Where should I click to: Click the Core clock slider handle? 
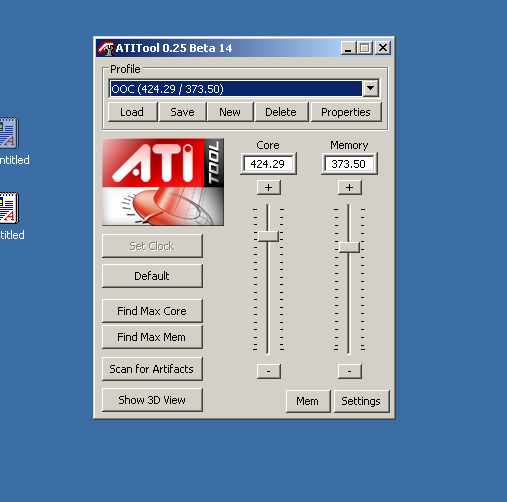(x=269, y=236)
